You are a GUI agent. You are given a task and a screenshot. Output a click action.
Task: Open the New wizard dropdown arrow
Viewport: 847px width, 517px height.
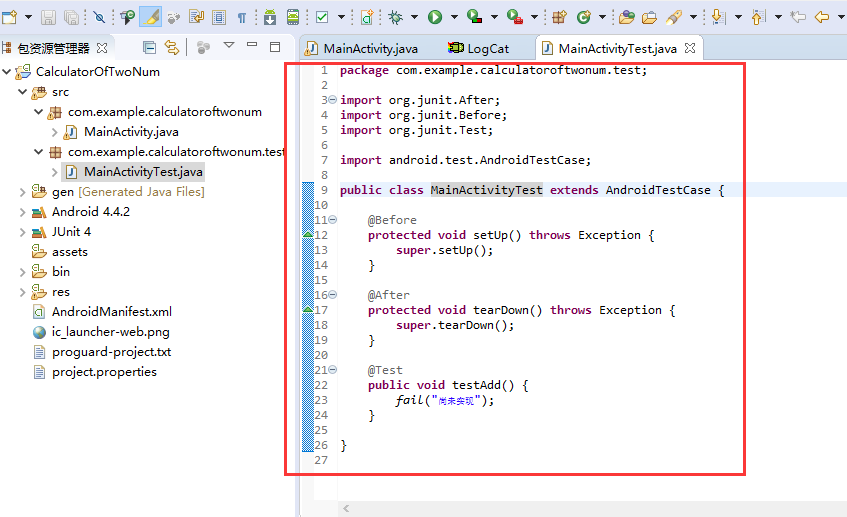(x=28, y=17)
